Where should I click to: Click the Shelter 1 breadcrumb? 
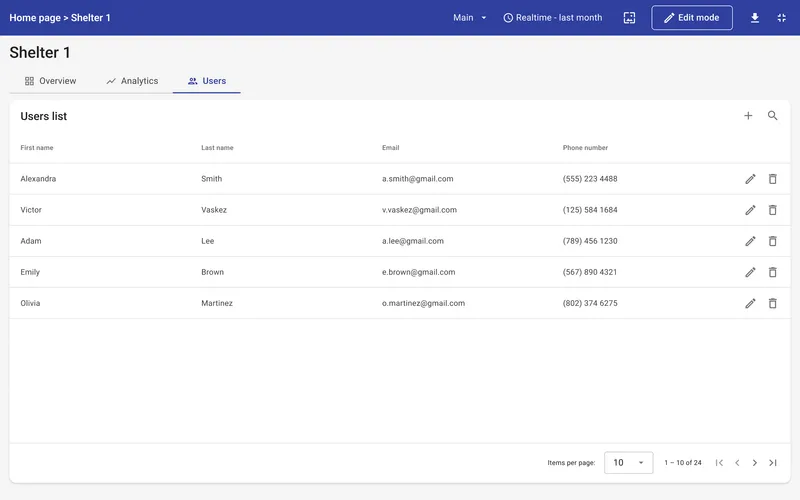90,18
